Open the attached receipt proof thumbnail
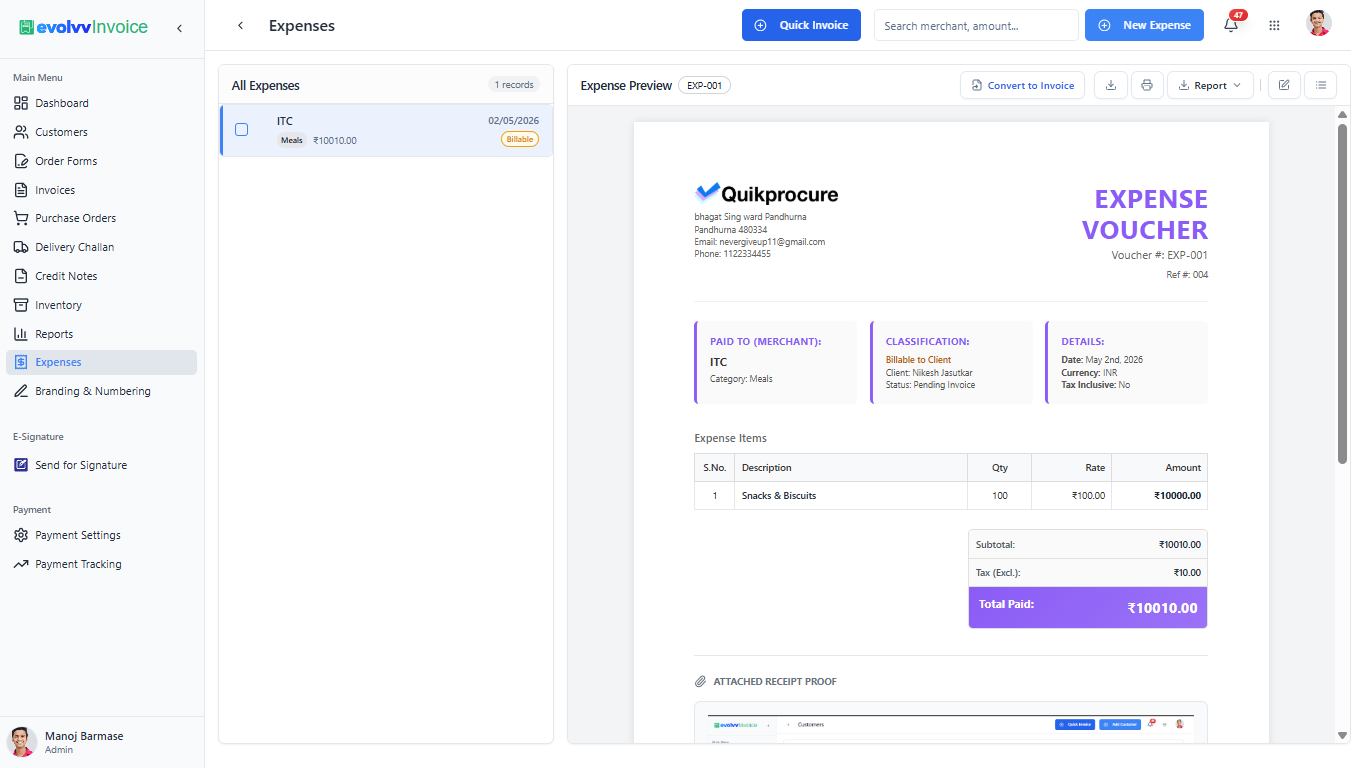Image resolution: width=1366 pixels, height=768 pixels. [951, 726]
